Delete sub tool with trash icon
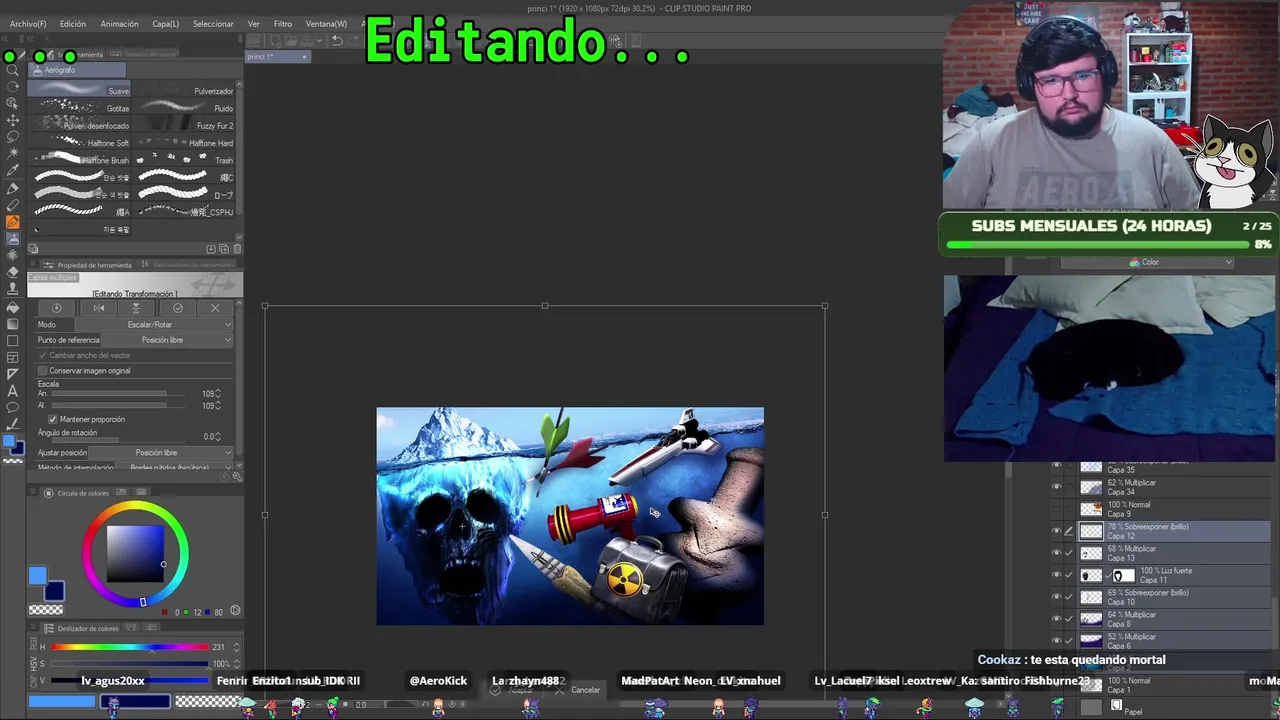Image resolution: width=1280 pixels, height=720 pixels. click(237, 249)
